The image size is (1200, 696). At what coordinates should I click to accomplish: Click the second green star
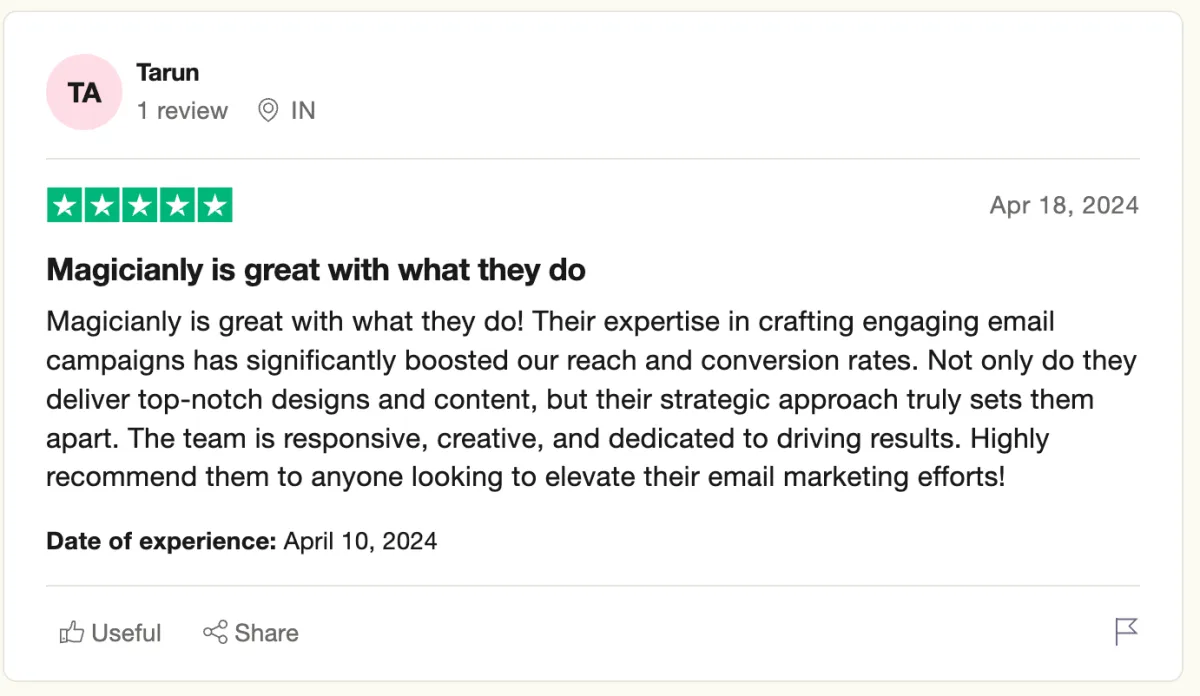click(x=102, y=205)
